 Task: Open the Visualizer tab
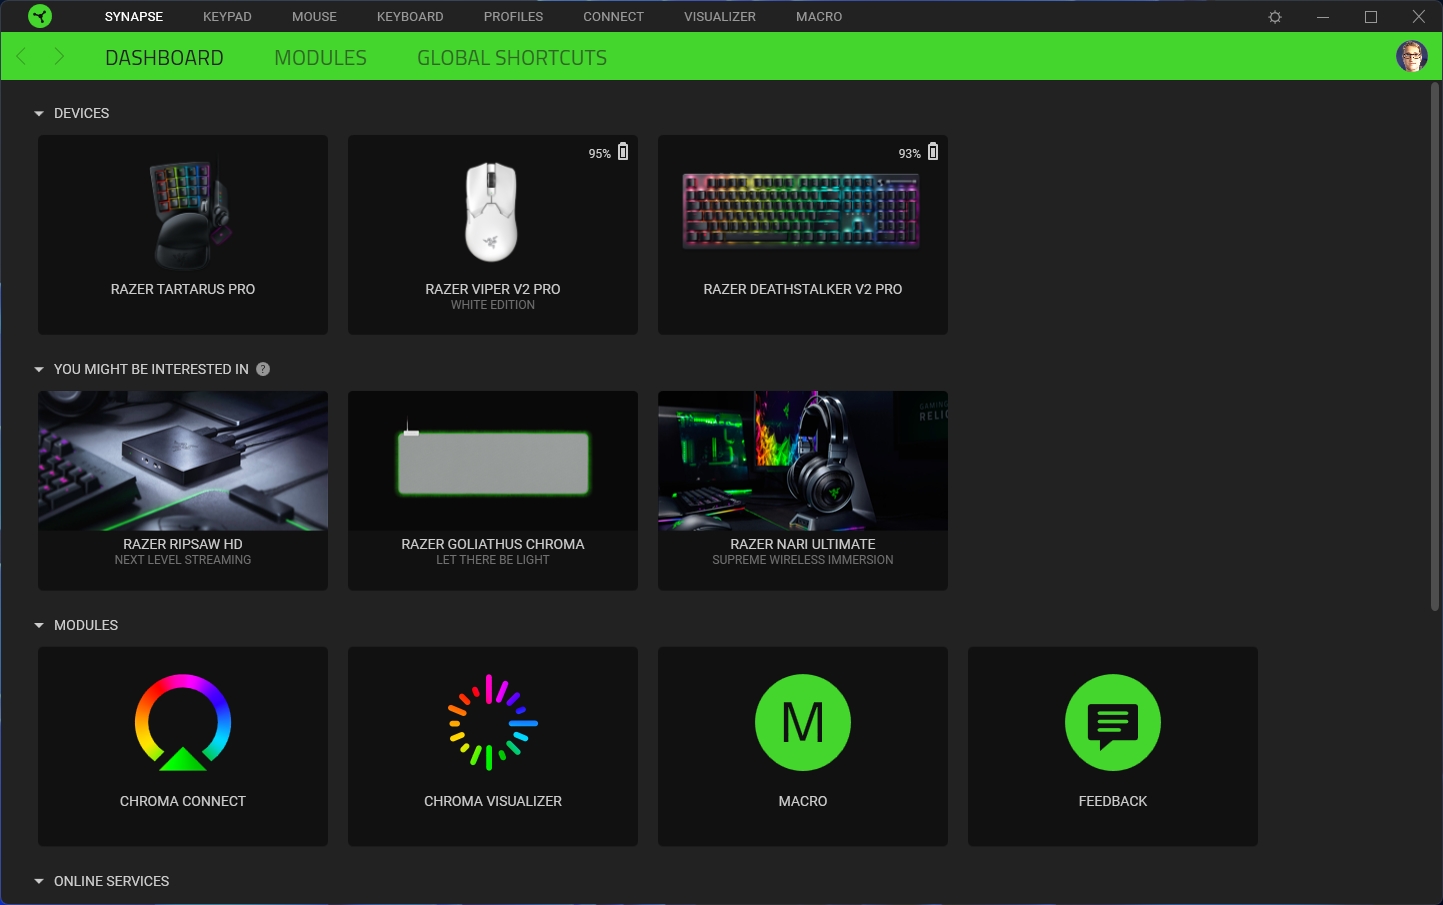pyautogui.click(x=720, y=17)
